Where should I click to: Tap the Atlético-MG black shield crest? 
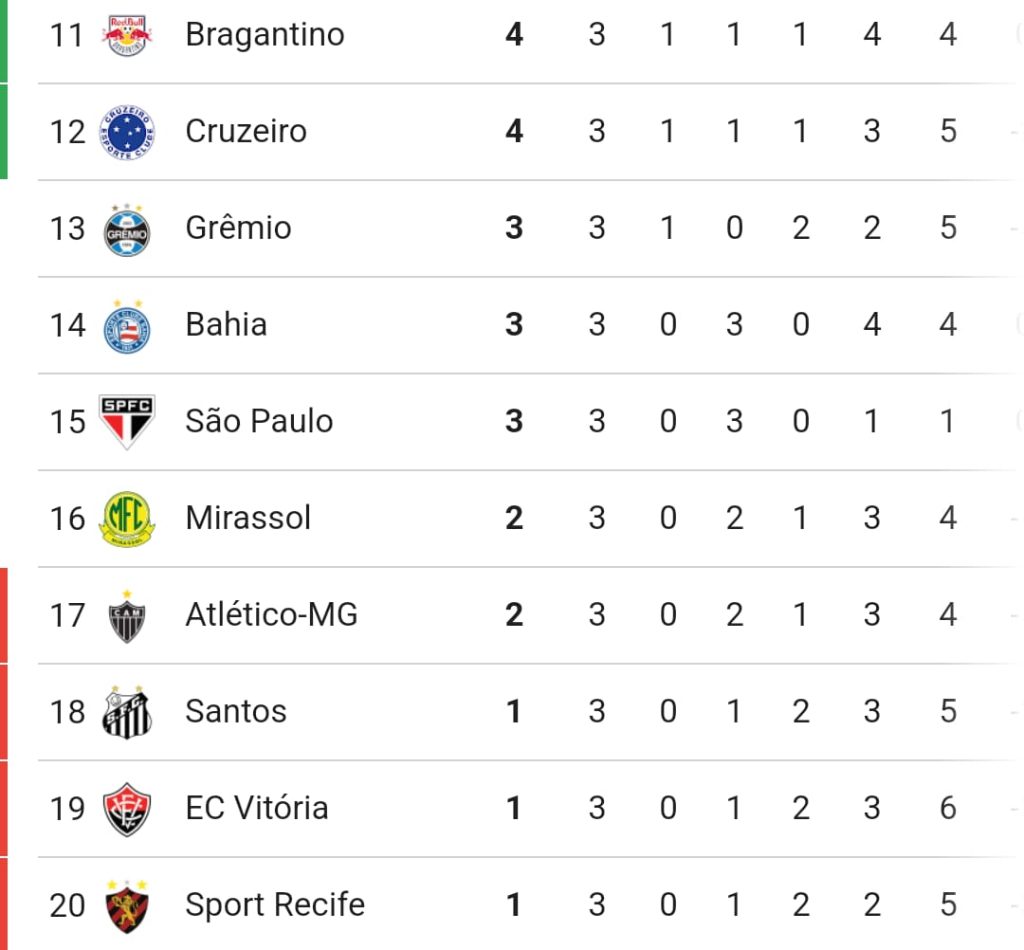pyautogui.click(x=127, y=616)
